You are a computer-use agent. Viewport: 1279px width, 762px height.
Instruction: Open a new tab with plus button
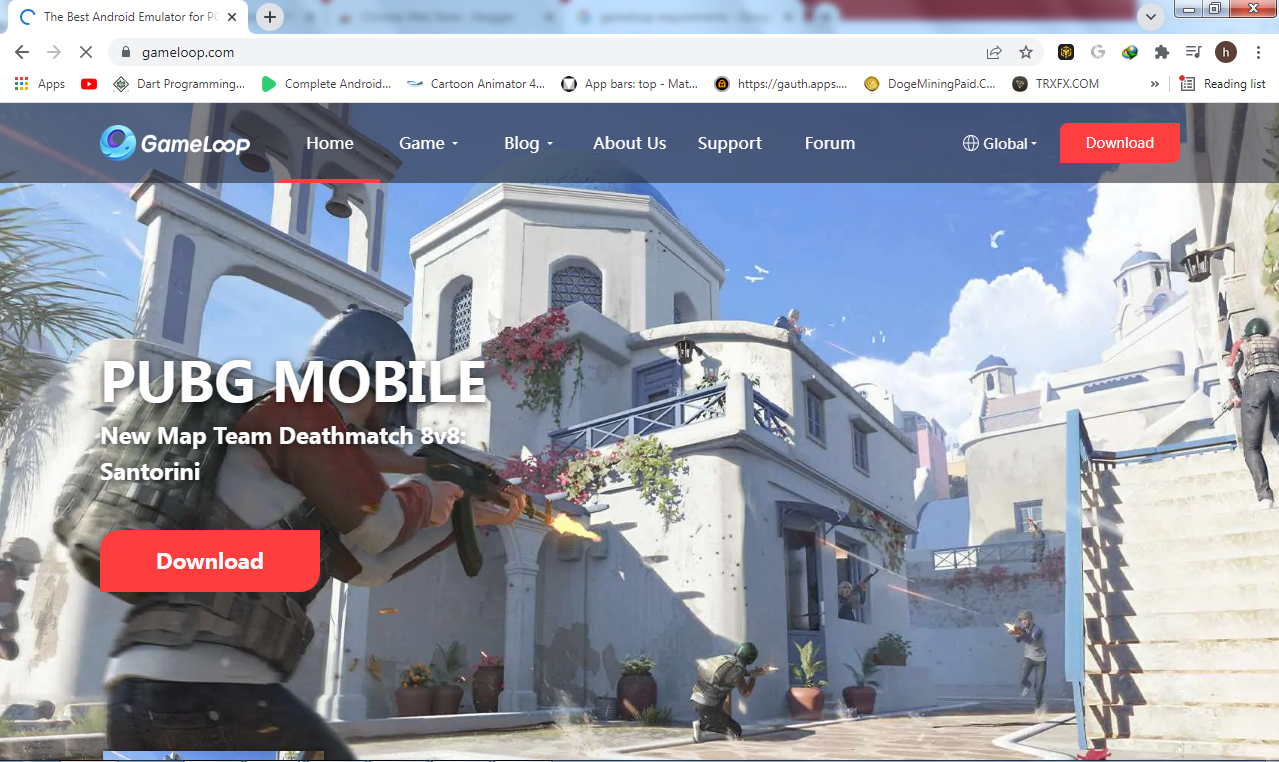(270, 17)
